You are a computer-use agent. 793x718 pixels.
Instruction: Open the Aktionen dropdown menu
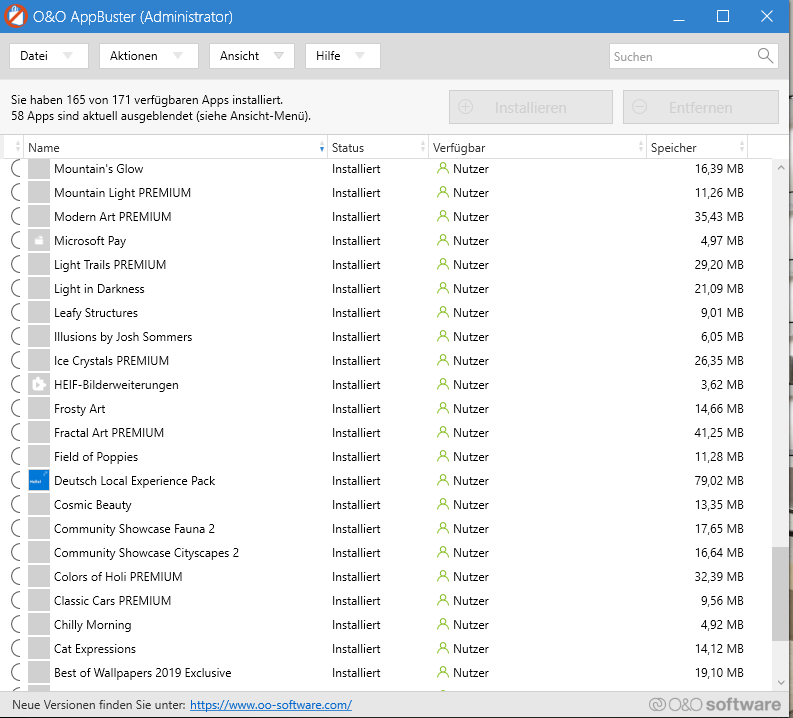pyautogui.click(x=149, y=56)
